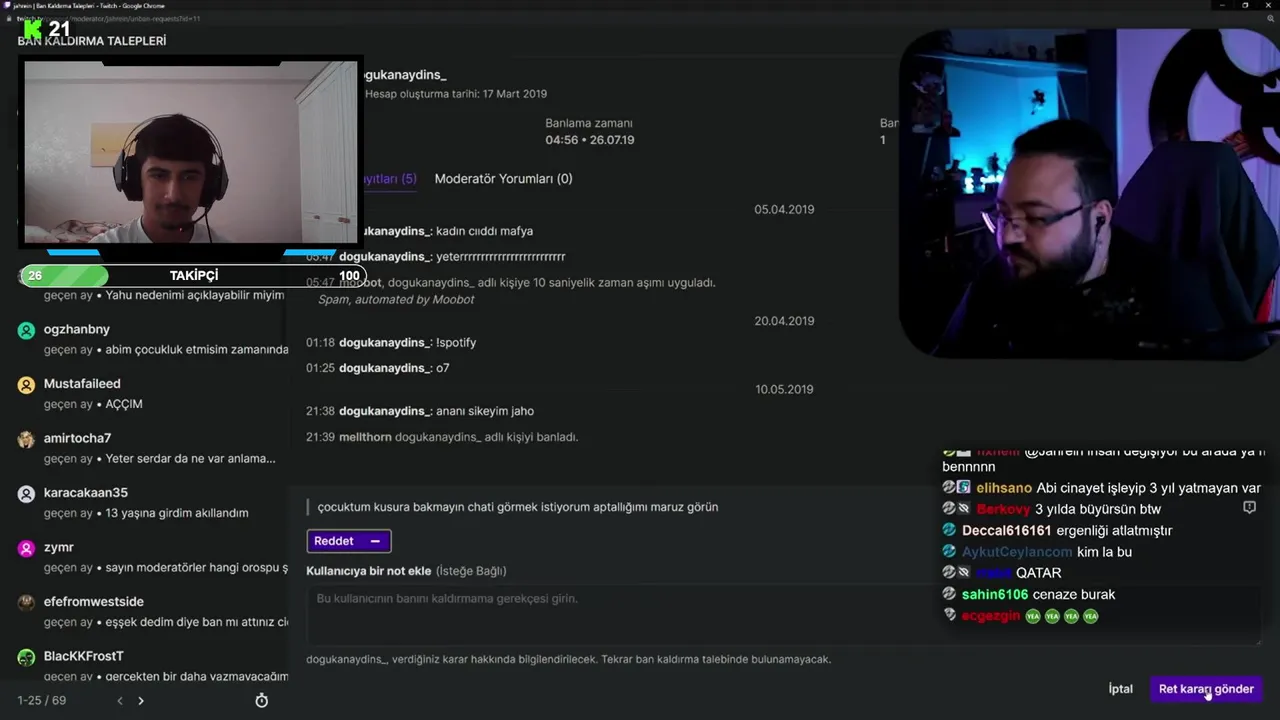The height and width of the screenshot is (720, 1280).
Task: Open efefromwestside's unban request
Action: coord(152,611)
